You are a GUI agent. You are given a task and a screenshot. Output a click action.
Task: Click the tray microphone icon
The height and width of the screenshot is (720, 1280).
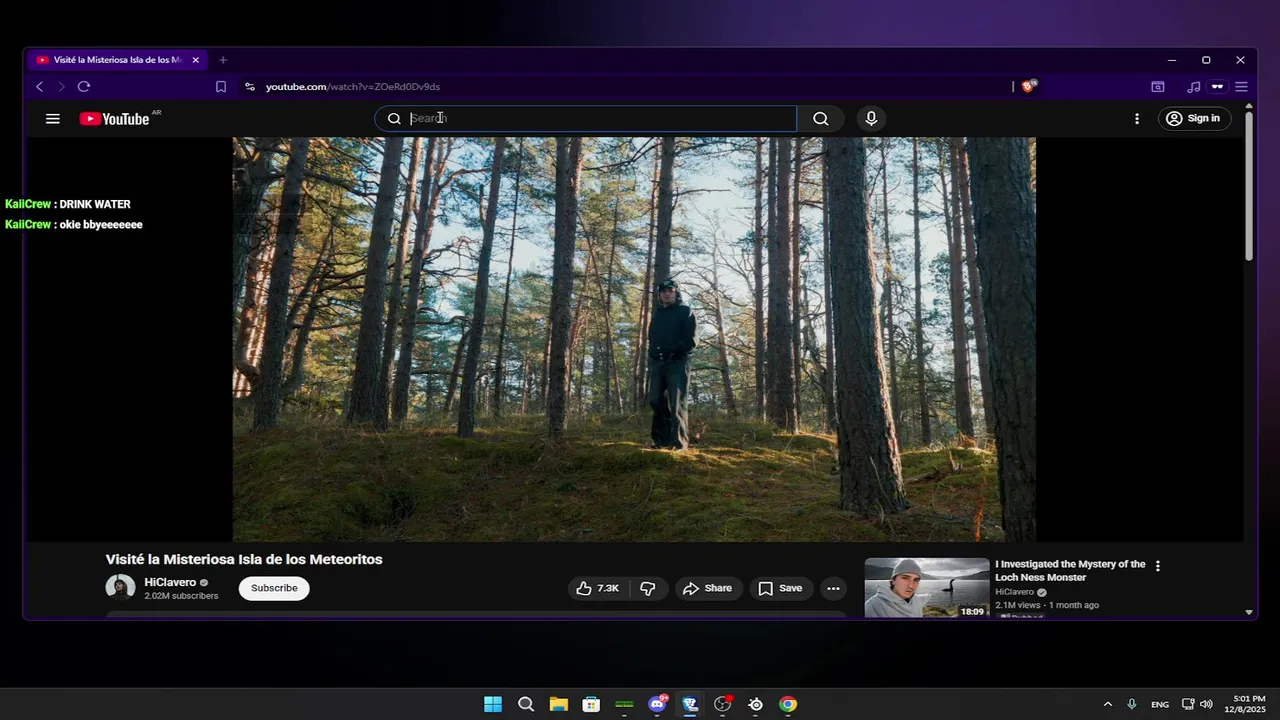[1131, 704]
